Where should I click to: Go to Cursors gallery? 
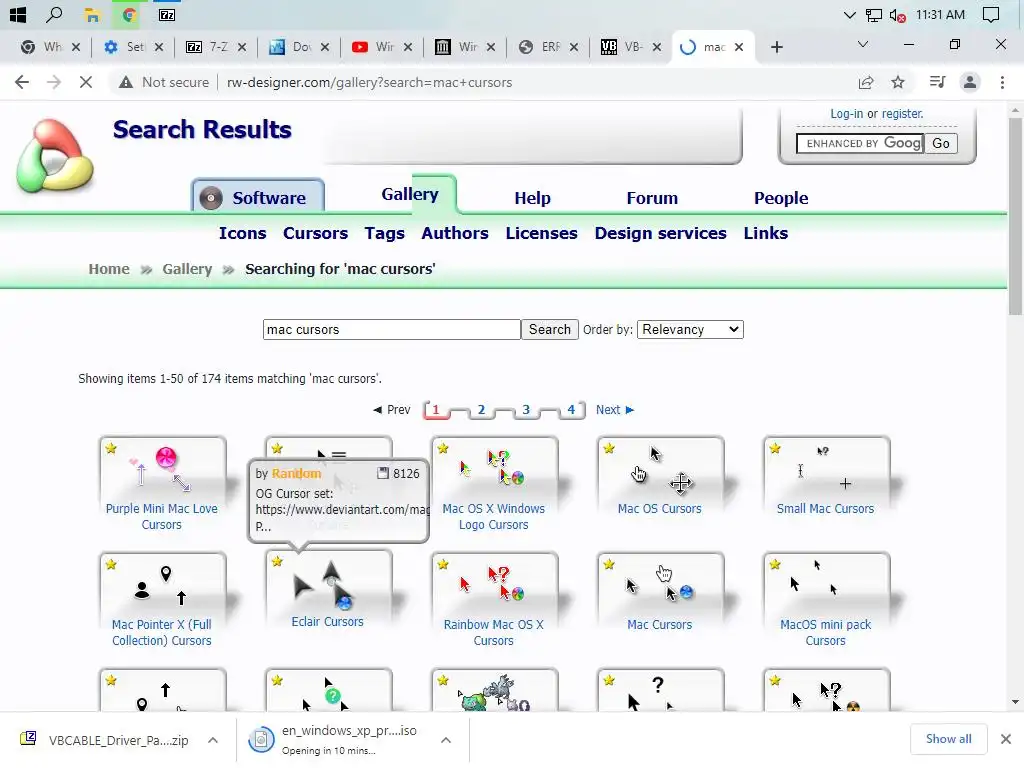pyautogui.click(x=315, y=233)
